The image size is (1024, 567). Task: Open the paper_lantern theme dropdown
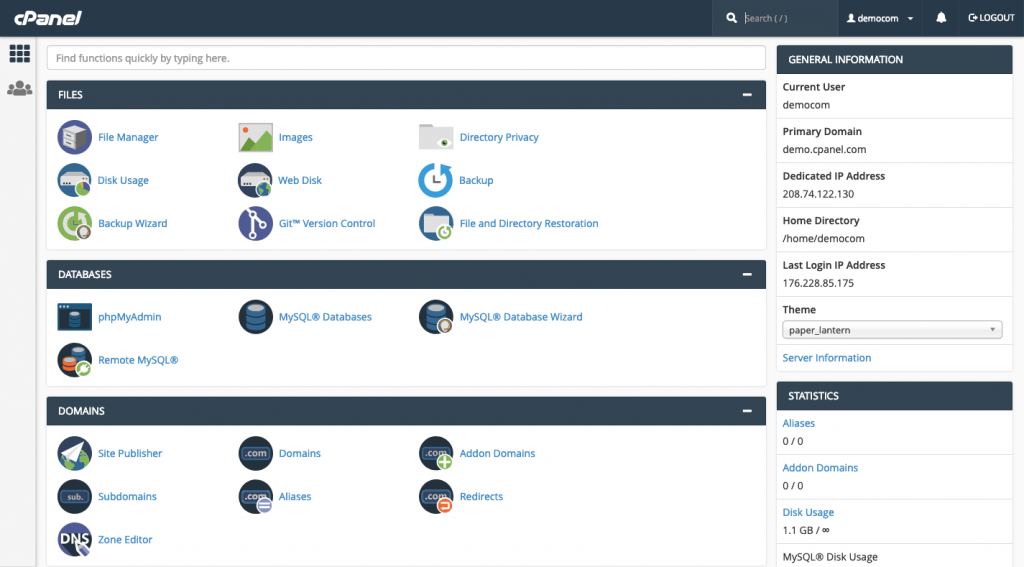[x=892, y=330]
